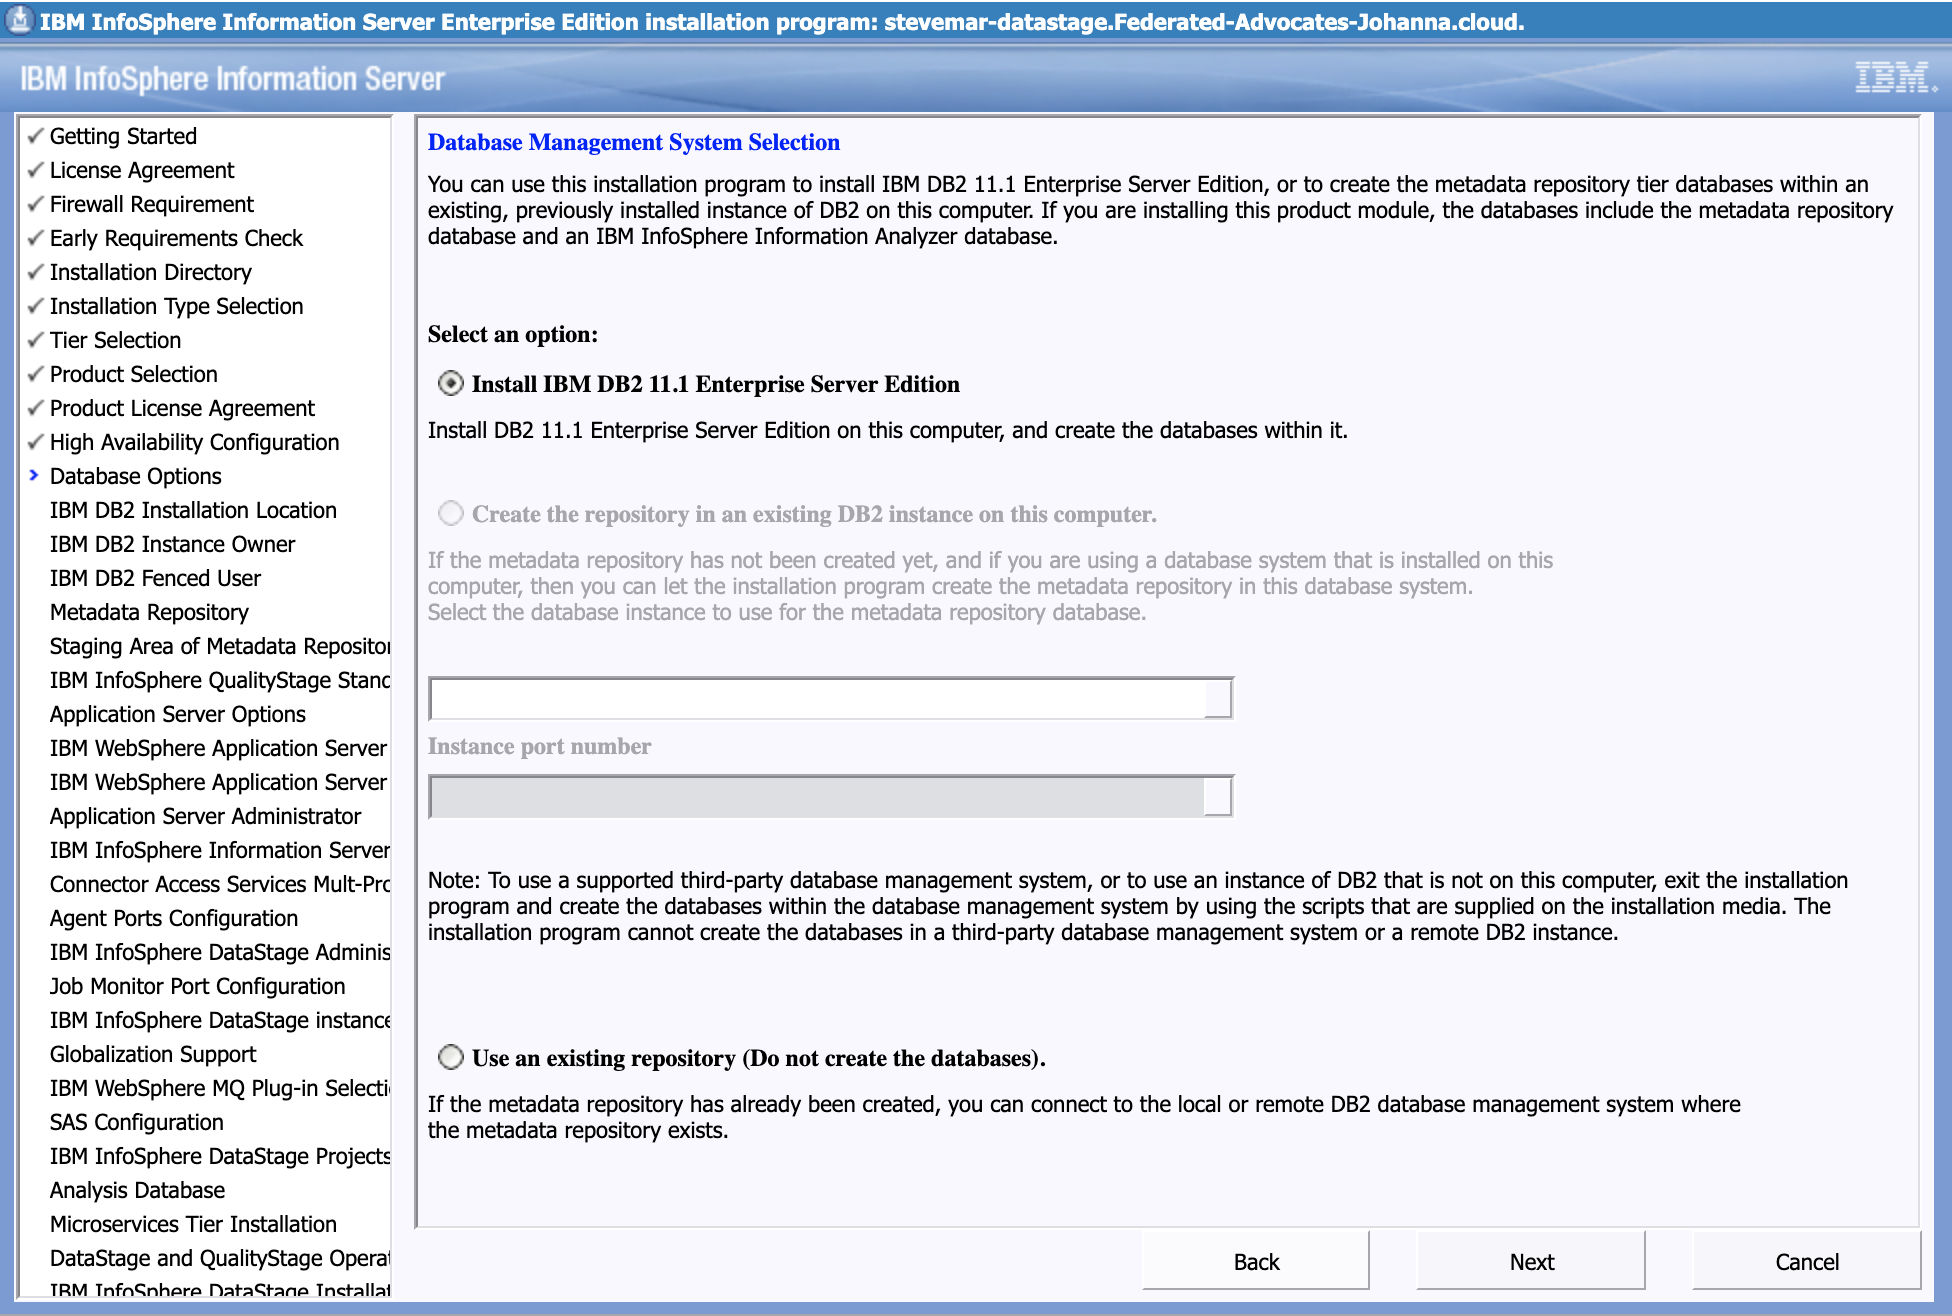
Task: Click the Instance port number label
Action: 539,746
